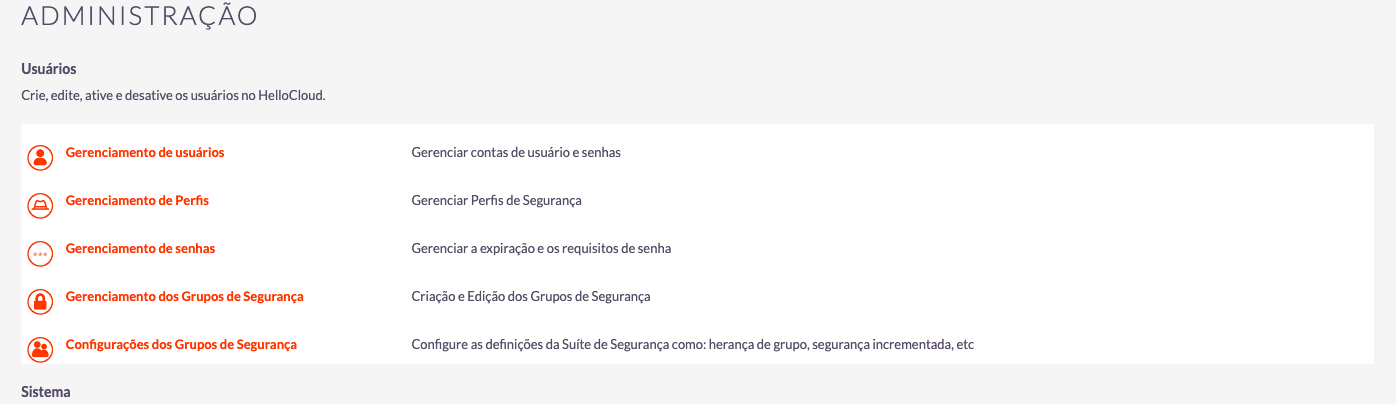Click the user icon beside Gerenciamento de usuários
Image resolution: width=1396 pixels, height=404 pixels.
40,158
